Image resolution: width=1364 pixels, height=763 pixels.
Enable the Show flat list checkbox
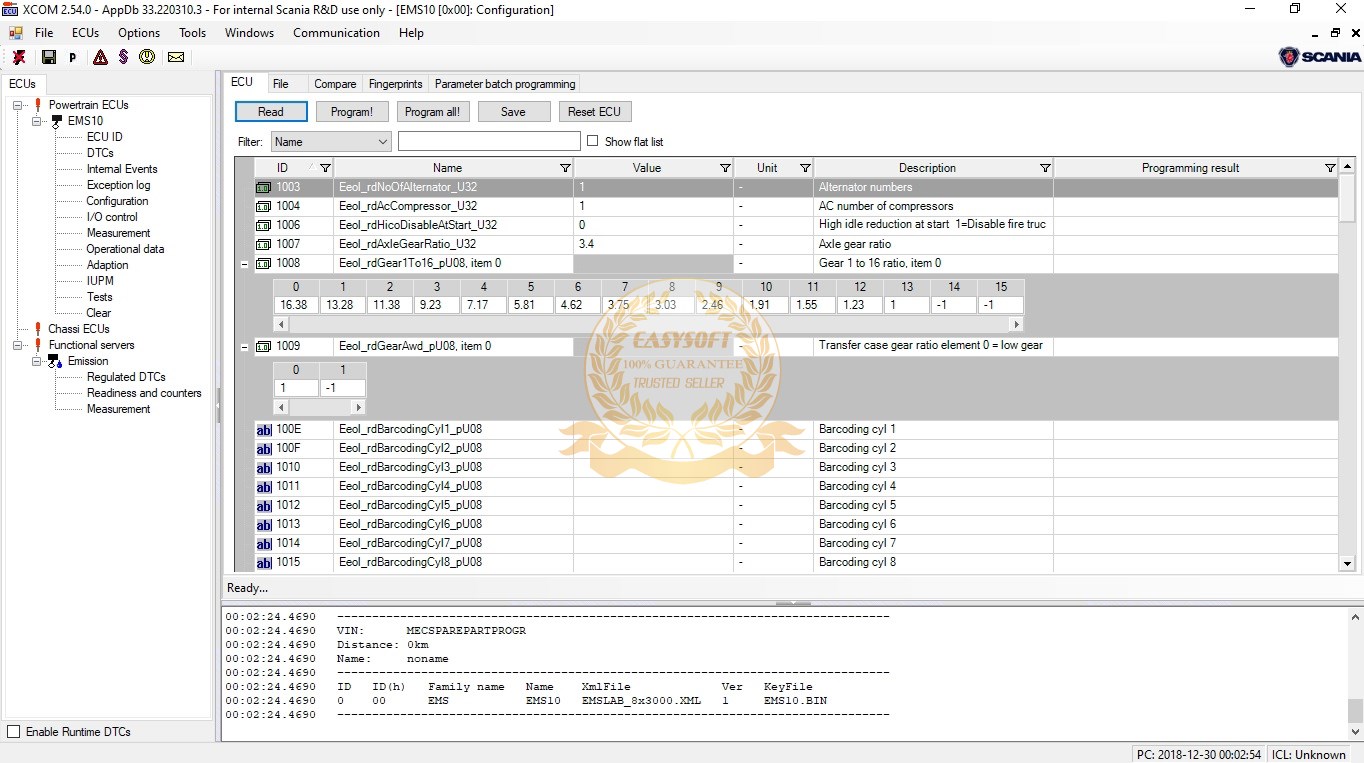point(593,141)
